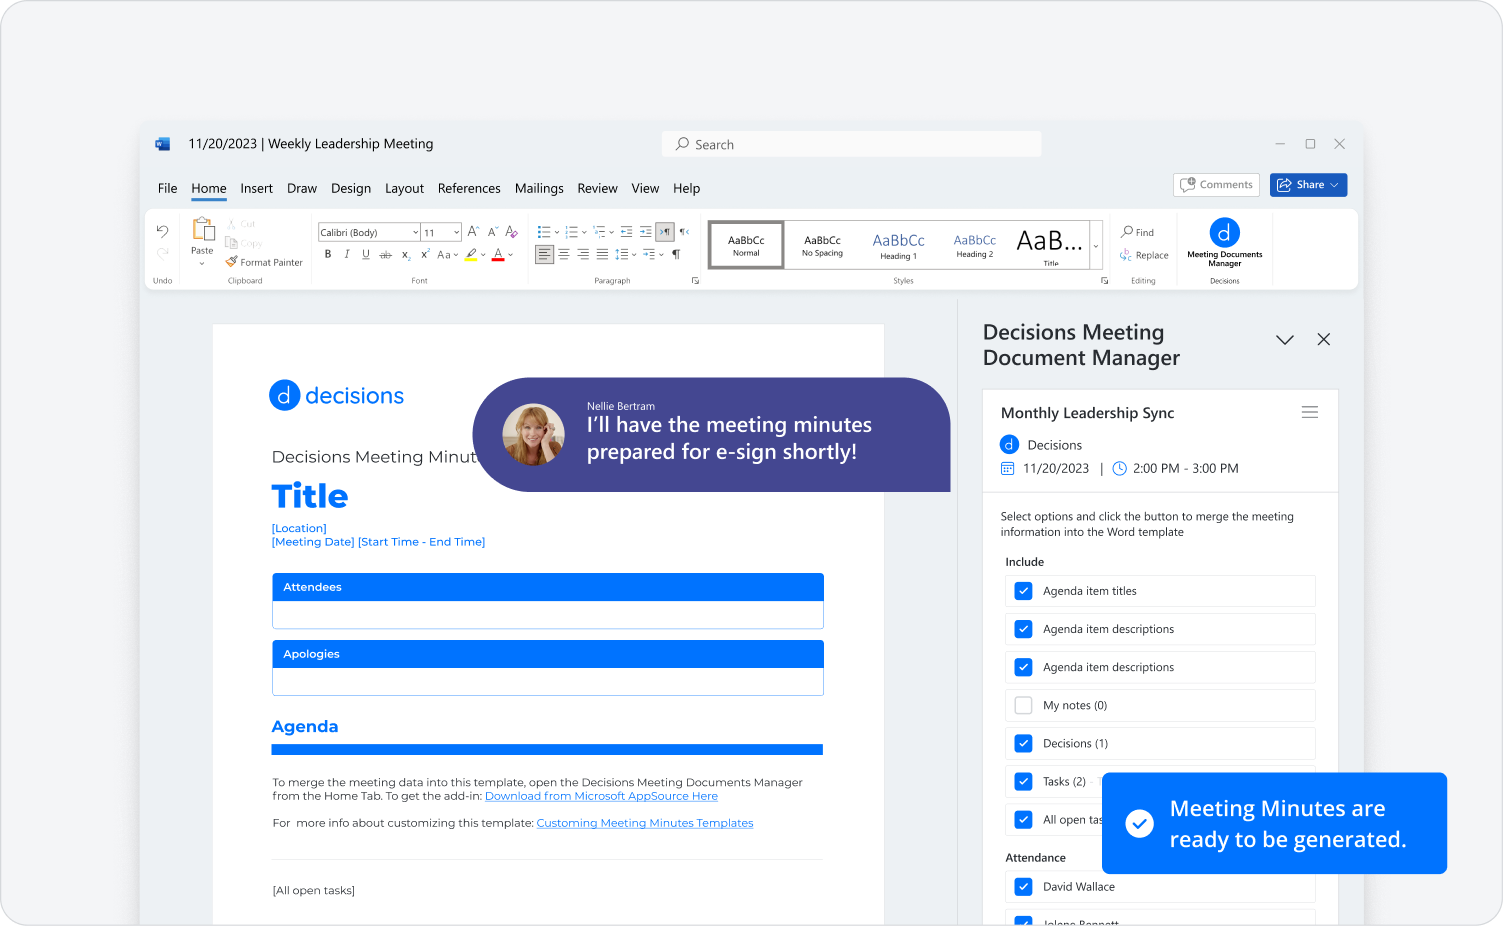
Task: Decrease the paragraph indent
Action: tap(627, 232)
